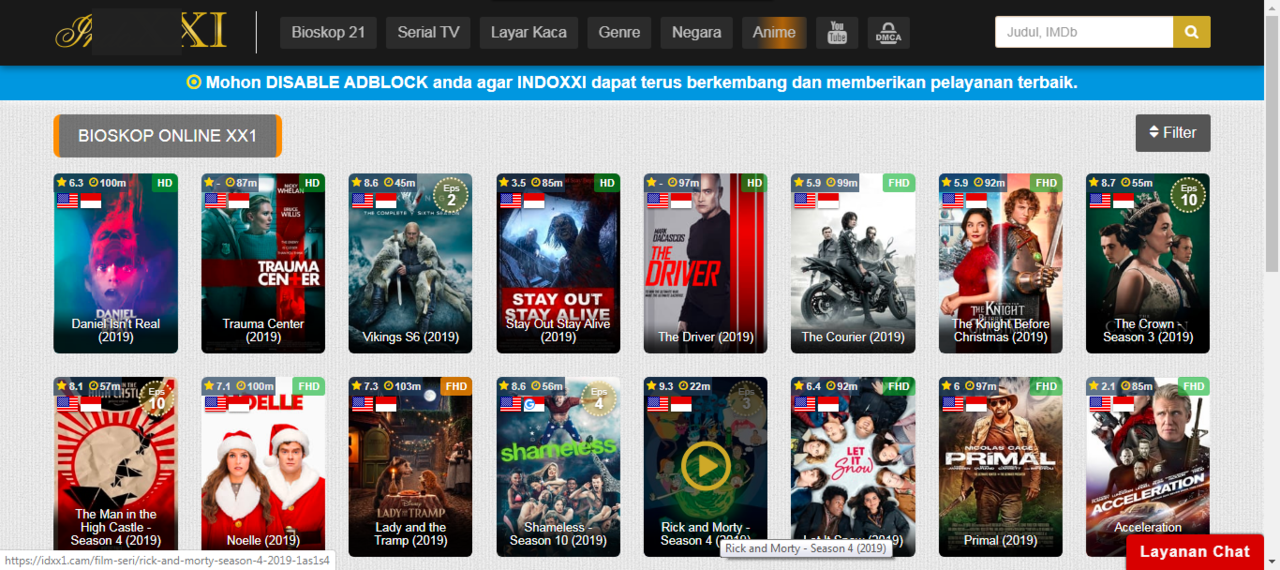This screenshot has height=570, width=1280.
Task: Open Stay Out Stay Alive (2019) poster
Action: coord(558,263)
